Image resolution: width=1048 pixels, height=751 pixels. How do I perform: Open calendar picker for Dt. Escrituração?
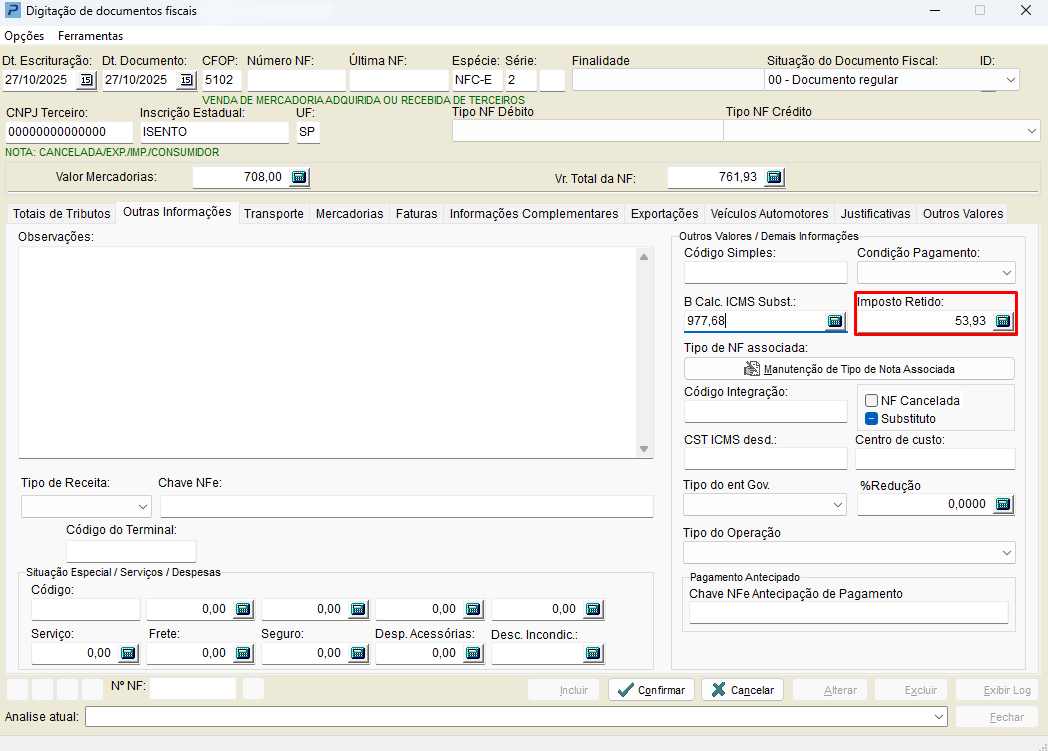click(x=86, y=80)
